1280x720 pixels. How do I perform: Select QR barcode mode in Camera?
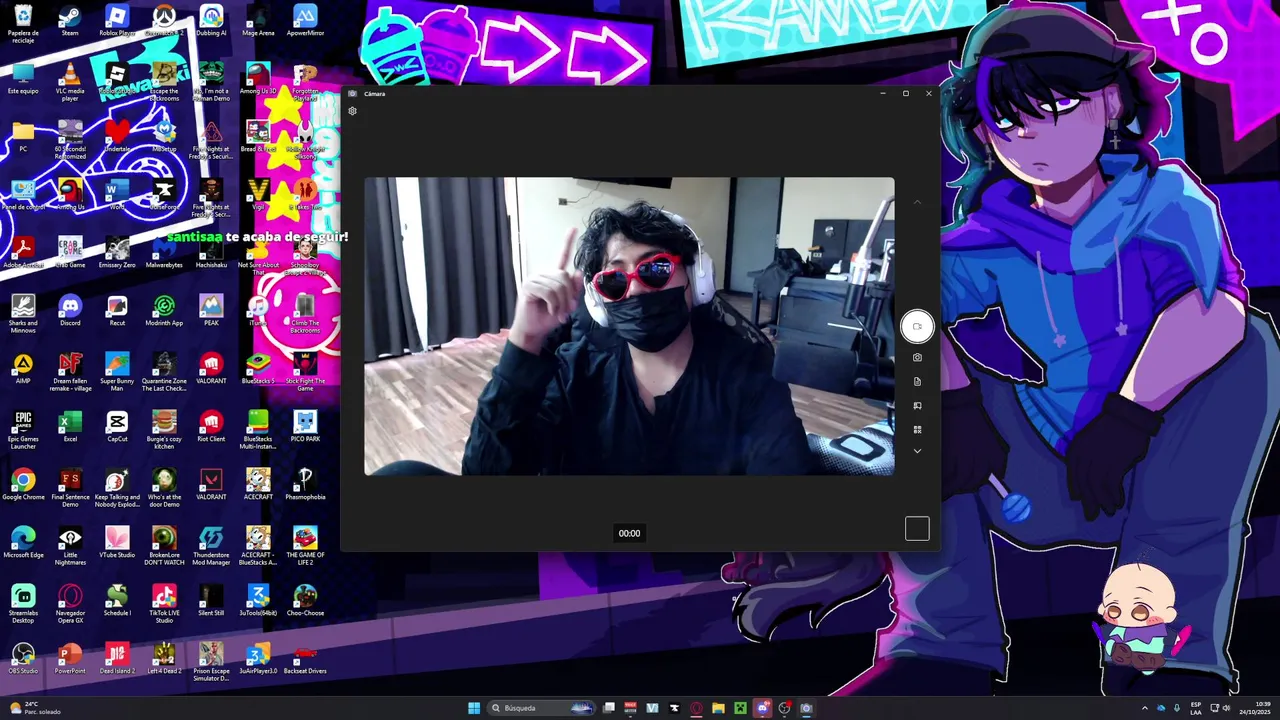917,430
